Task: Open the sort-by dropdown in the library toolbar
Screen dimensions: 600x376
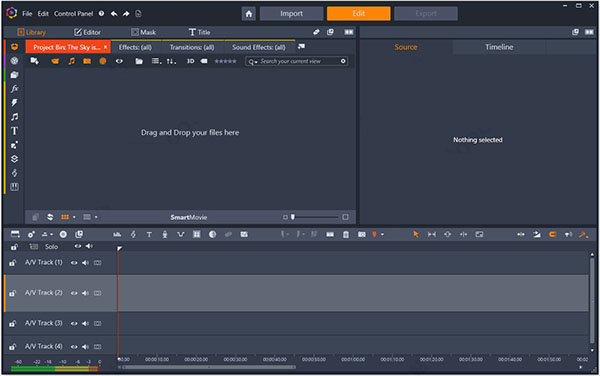Action: coord(171,61)
